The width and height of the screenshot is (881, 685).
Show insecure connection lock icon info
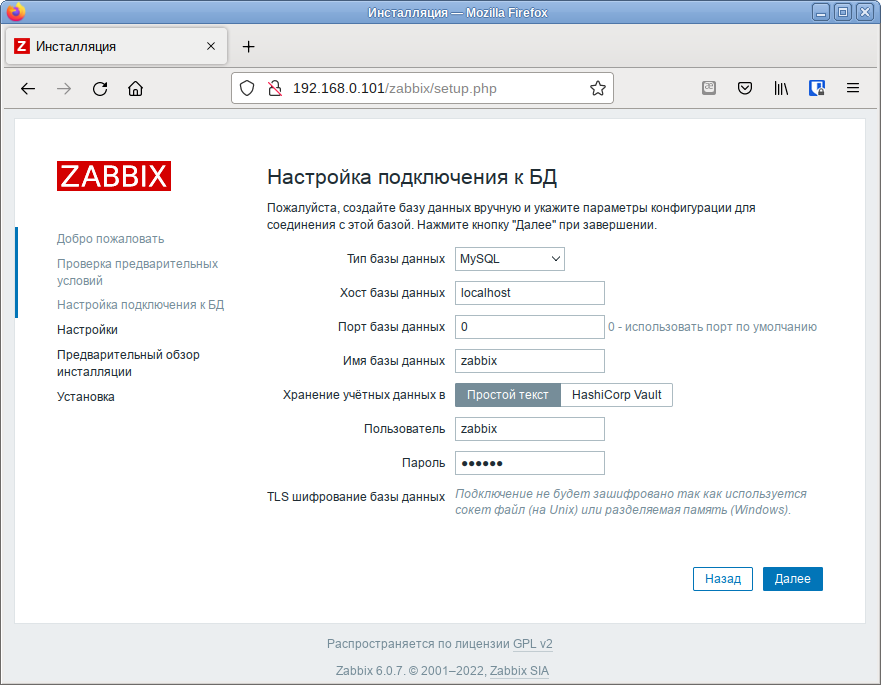275,88
